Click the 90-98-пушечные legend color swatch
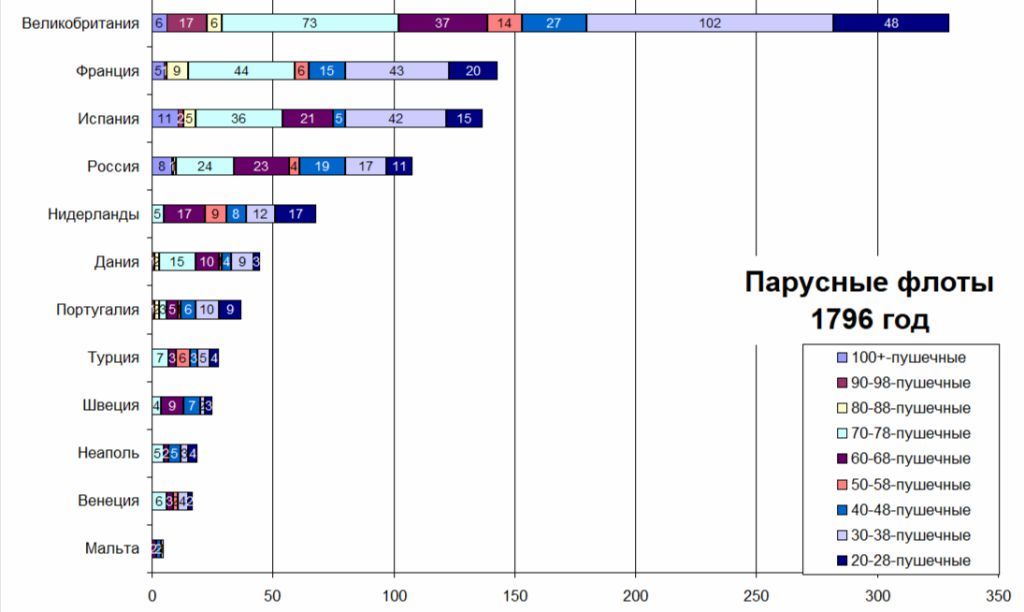Viewport: 1024px width, 612px height. [842, 383]
